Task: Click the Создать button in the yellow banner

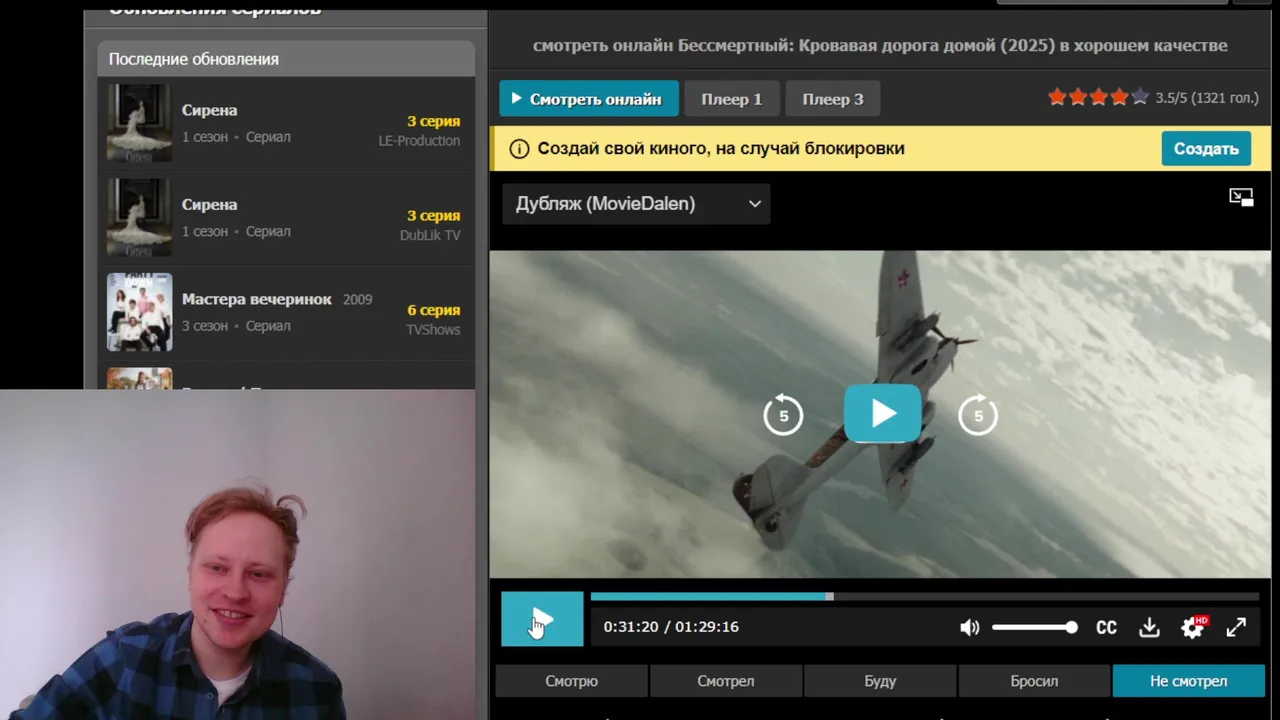Action: tap(1206, 148)
